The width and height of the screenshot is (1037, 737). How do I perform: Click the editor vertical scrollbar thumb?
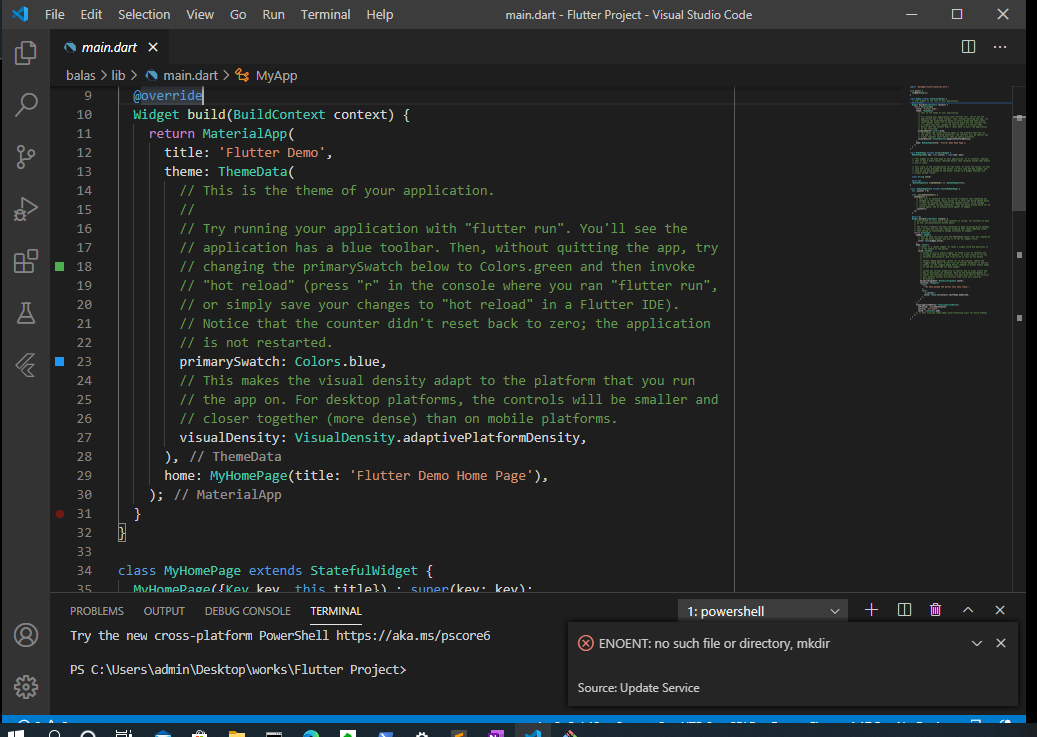pyautogui.click(x=1019, y=163)
